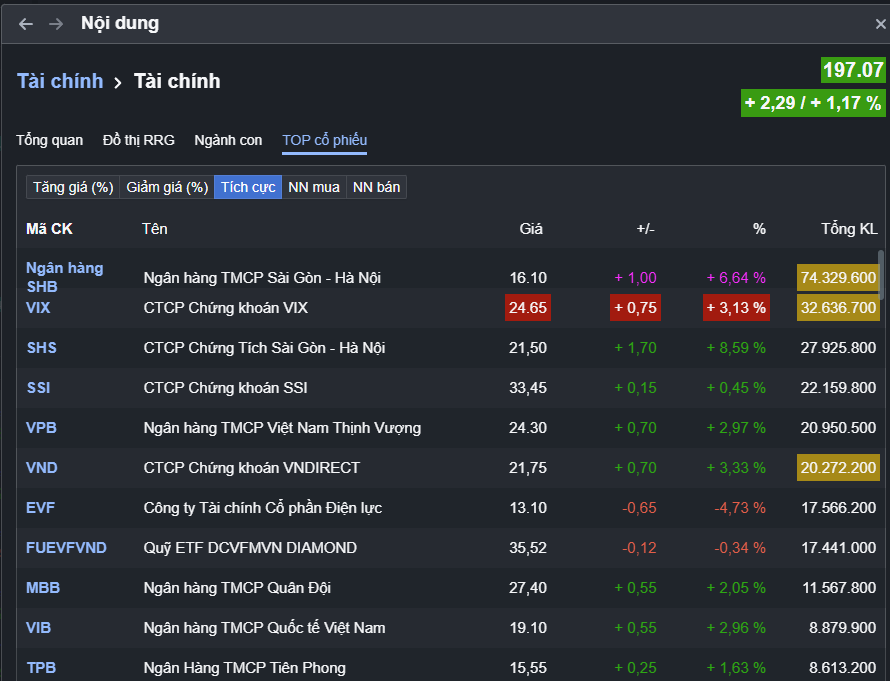The height and width of the screenshot is (681, 890).
Task: Click the SSI price 33,45
Action: pos(528,388)
